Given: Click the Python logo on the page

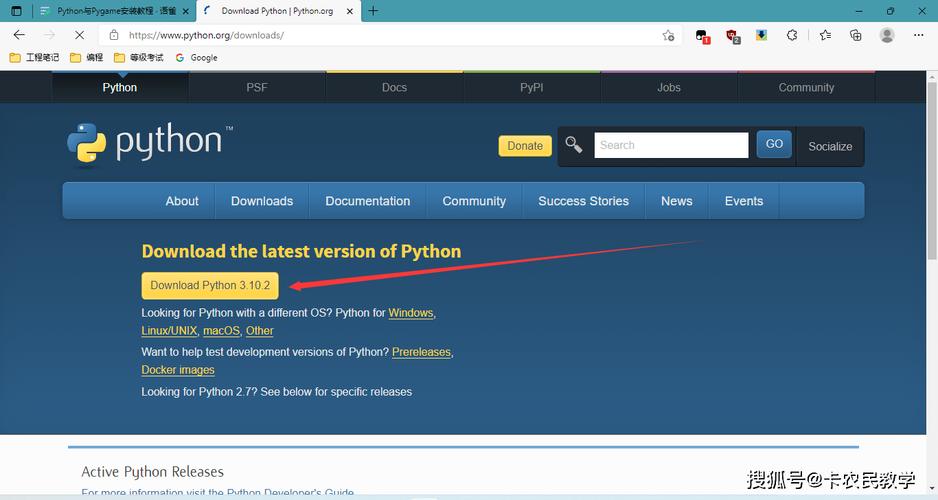Looking at the screenshot, I should [150, 143].
